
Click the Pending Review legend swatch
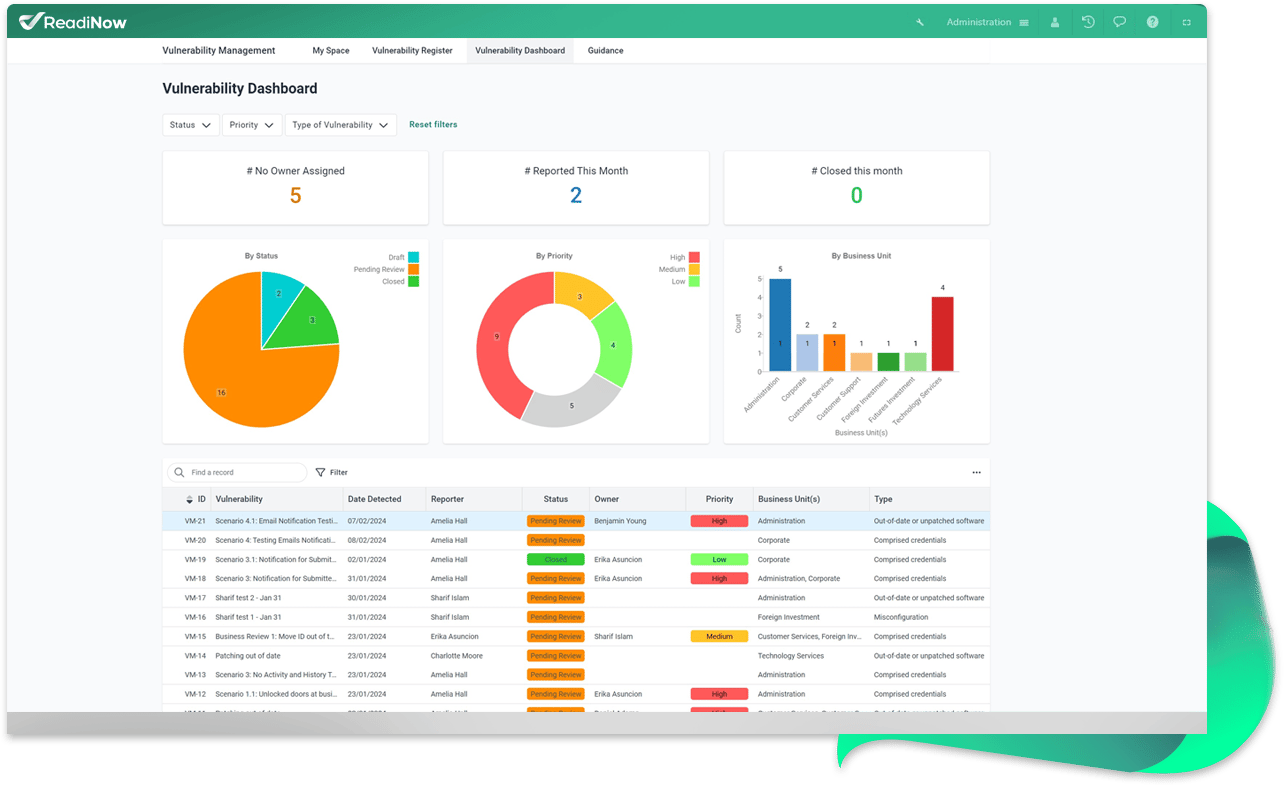pyautogui.click(x=413, y=270)
